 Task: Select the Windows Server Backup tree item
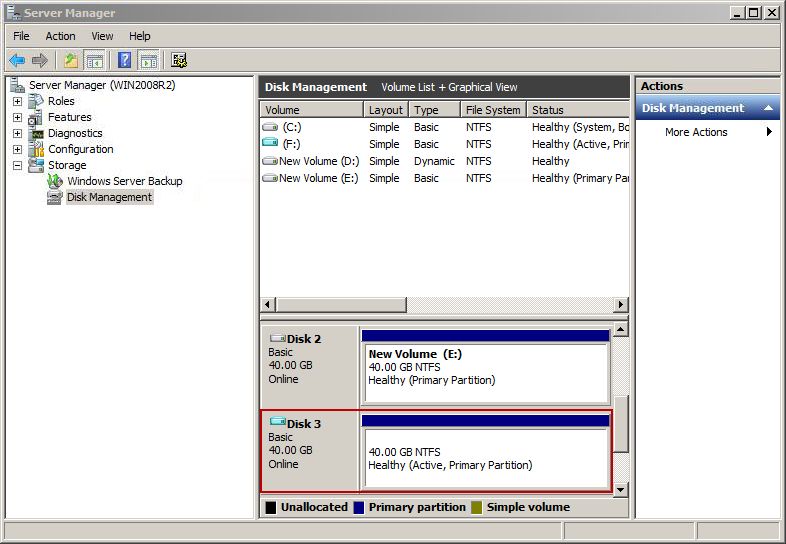point(124,181)
